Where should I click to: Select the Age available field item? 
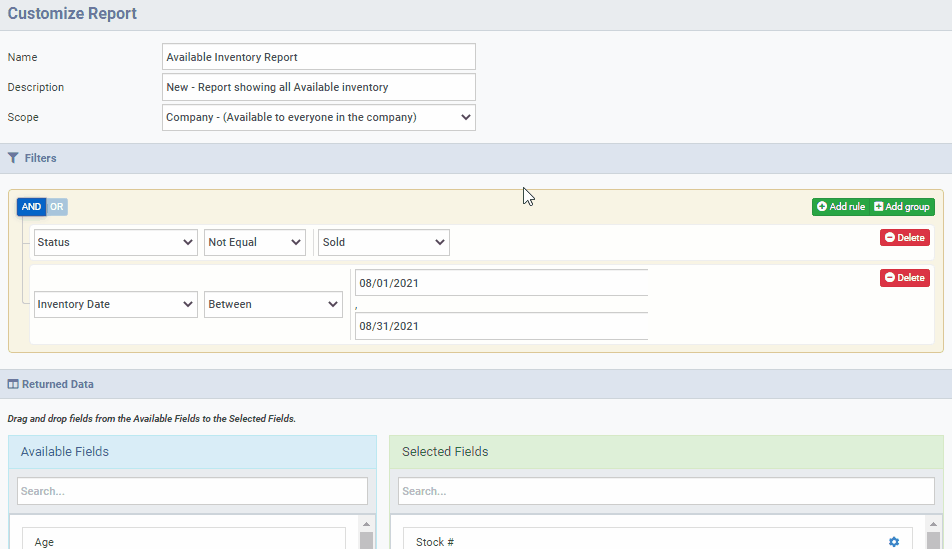tap(183, 541)
